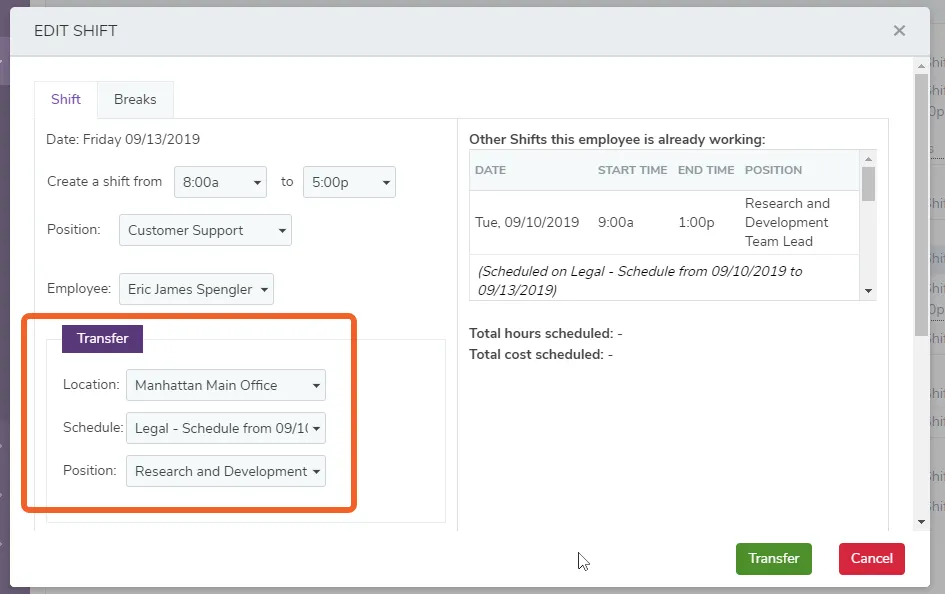
Task: Close the Edit Shift dialog
Action: click(899, 31)
